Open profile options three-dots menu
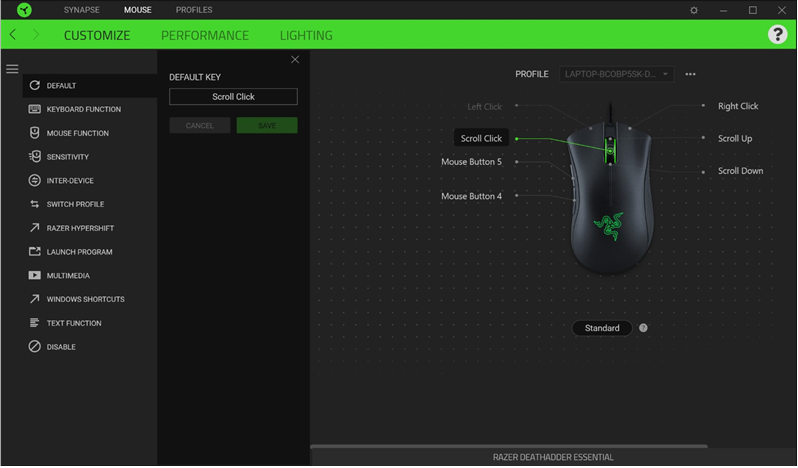This screenshot has height=468, width=798. pos(690,74)
